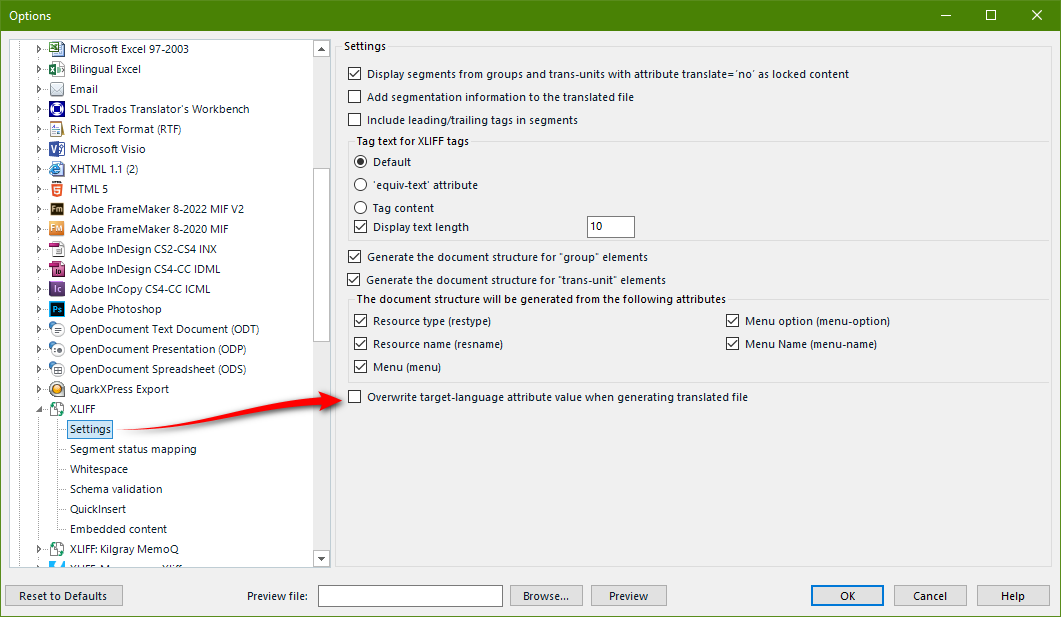Toggle document structure for "trans-unit" elements
The height and width of the screenshot is (617, 1061).
[354, 279]
